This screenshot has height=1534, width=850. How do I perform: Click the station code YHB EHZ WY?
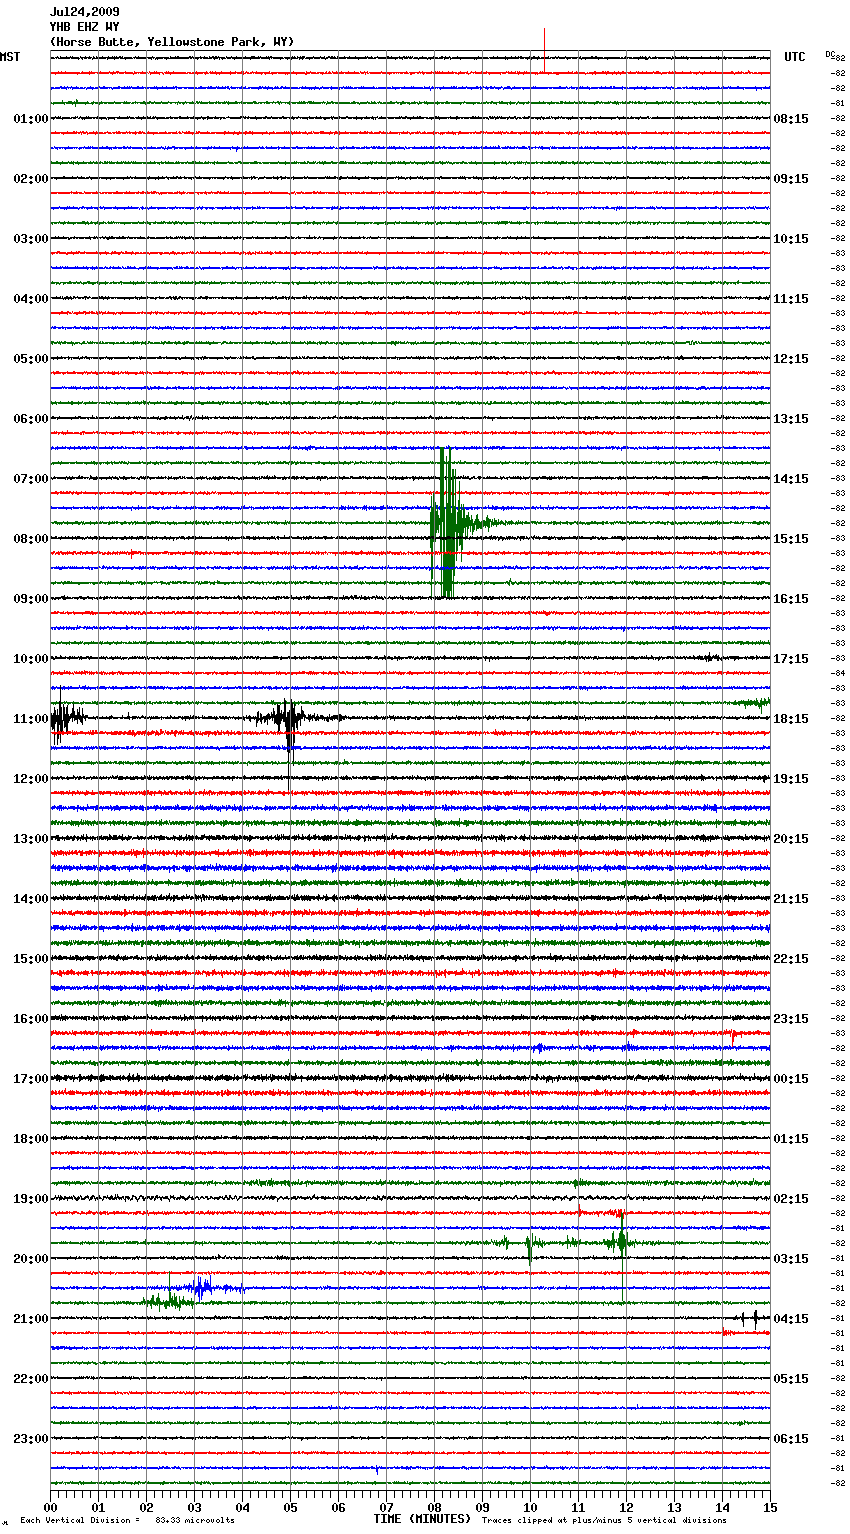tap(84, 27)
